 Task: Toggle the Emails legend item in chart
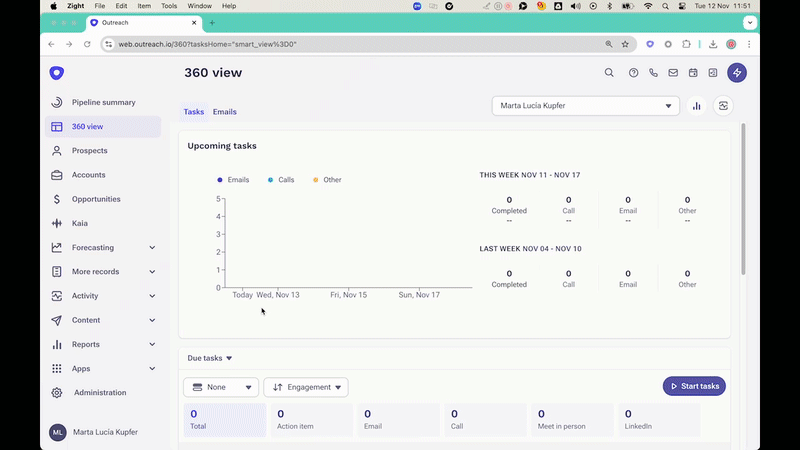[x=233, y=180]
